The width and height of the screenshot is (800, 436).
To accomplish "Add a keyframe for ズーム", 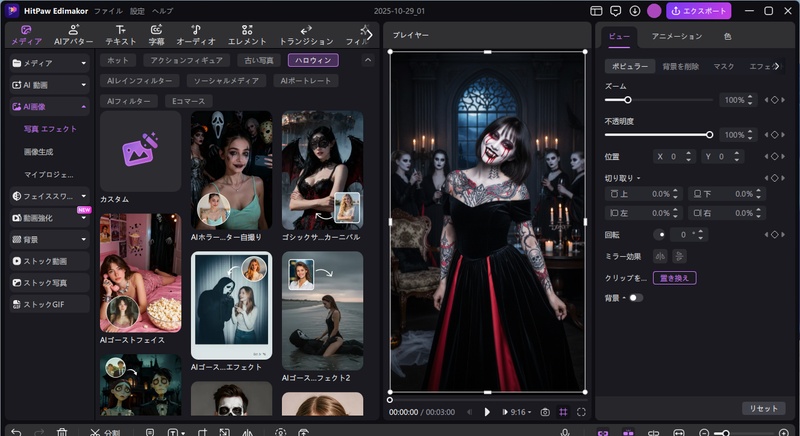I will coord(774,100).
